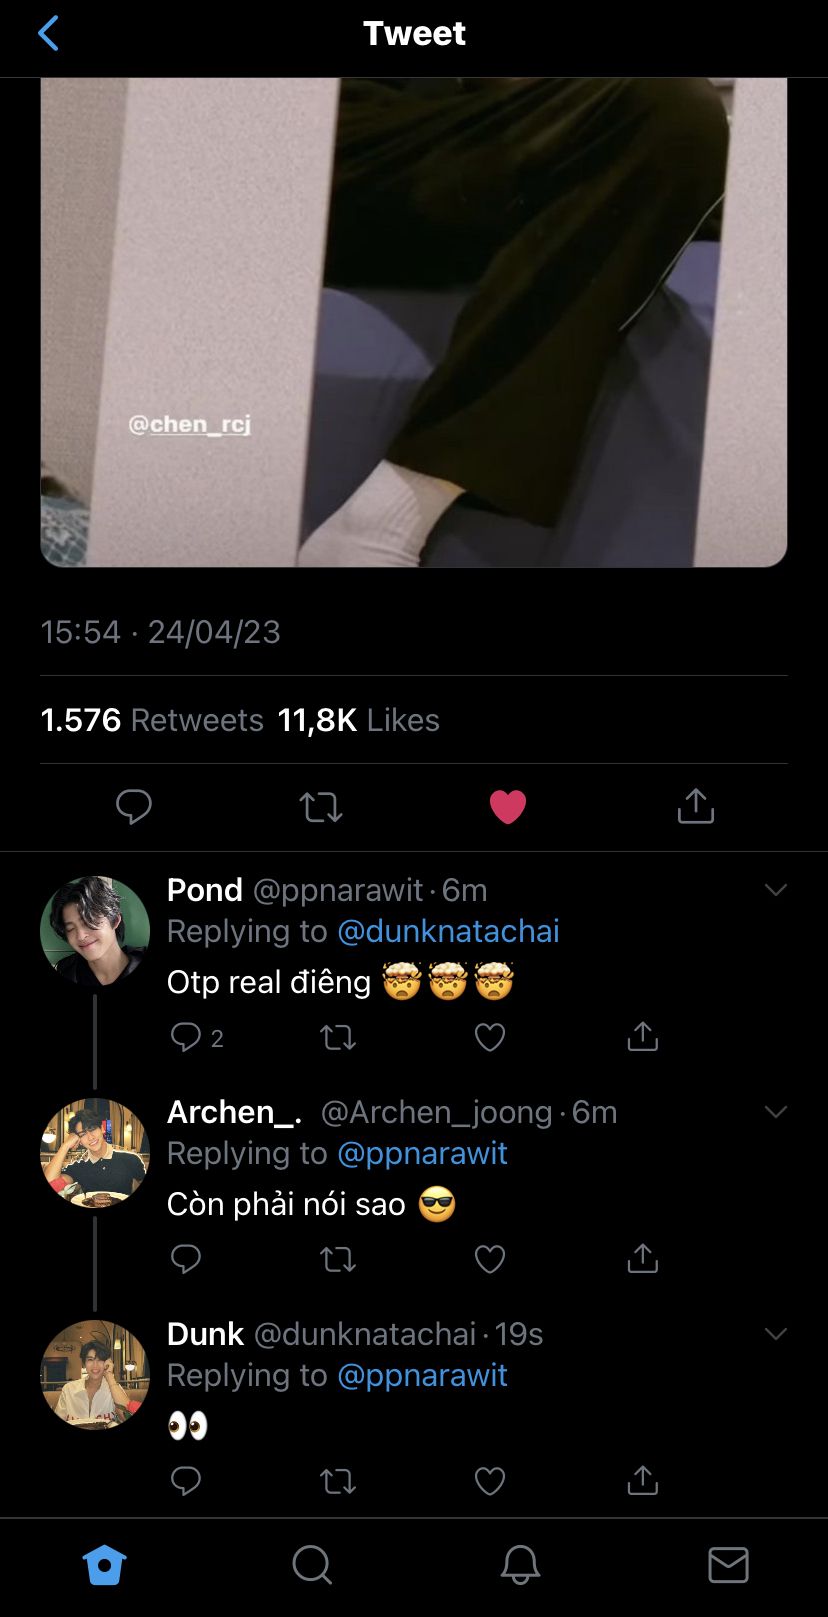Retweet Archen_'s reply

click(338, 1259)
